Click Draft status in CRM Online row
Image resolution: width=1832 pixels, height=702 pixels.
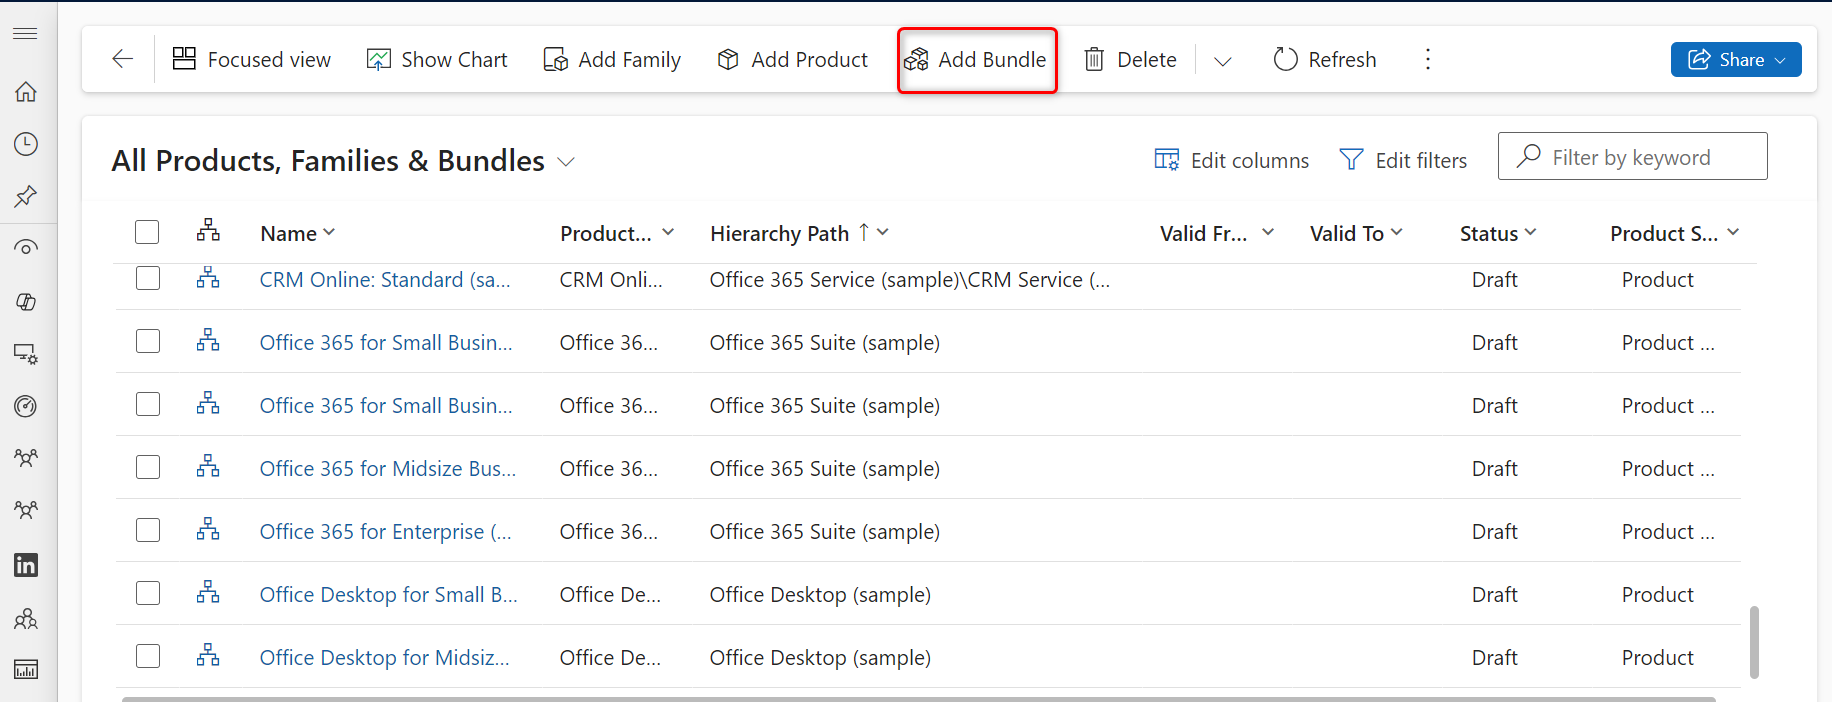(1494, 280)
